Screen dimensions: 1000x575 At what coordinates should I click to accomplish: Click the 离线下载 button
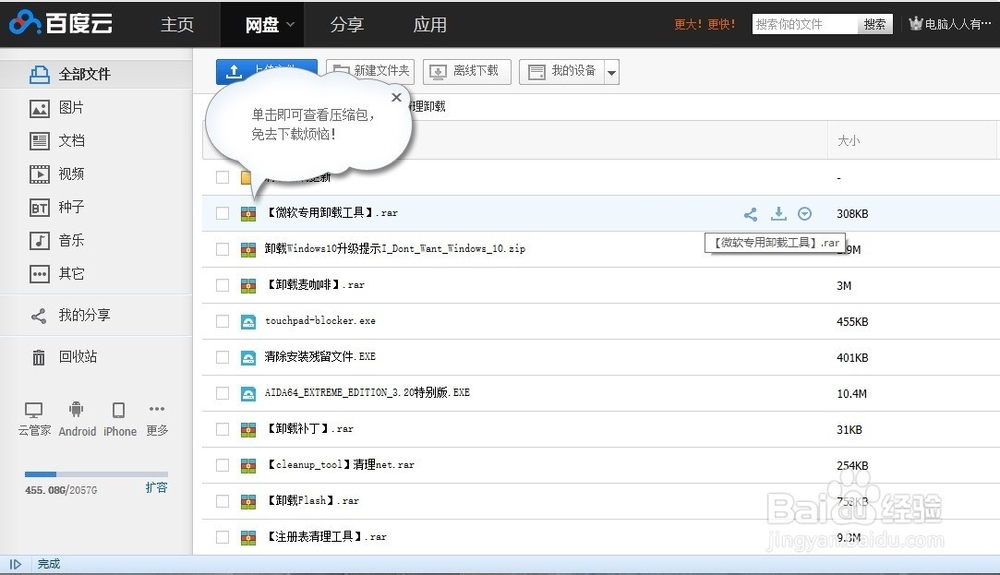[x=467, y=71]
